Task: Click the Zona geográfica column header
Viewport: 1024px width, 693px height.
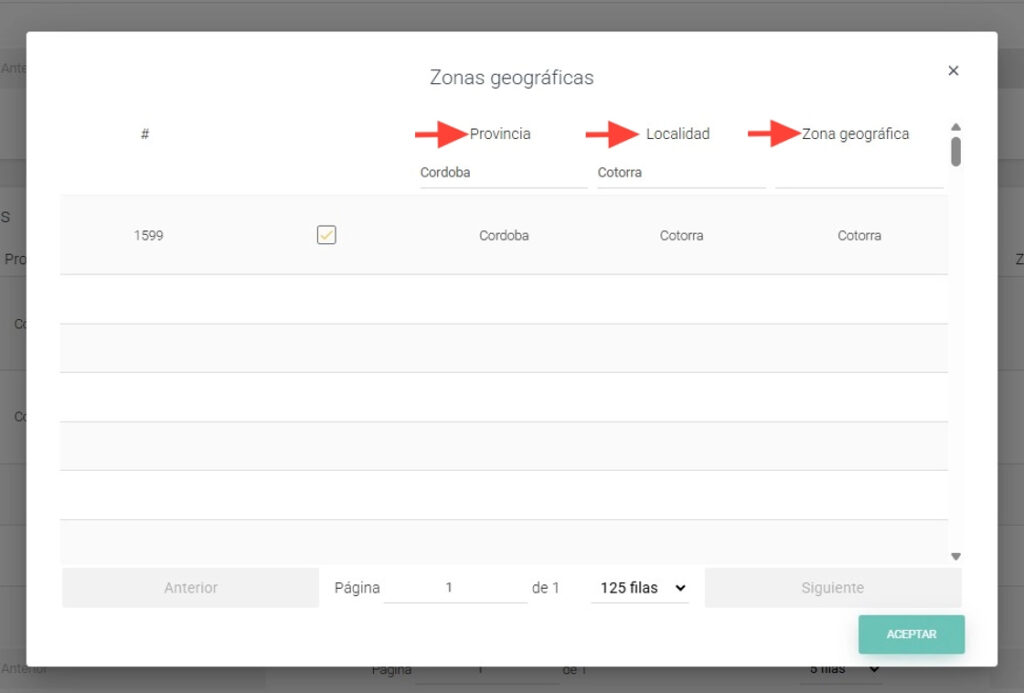Action: pyautogui.click(x=855, y=134)
